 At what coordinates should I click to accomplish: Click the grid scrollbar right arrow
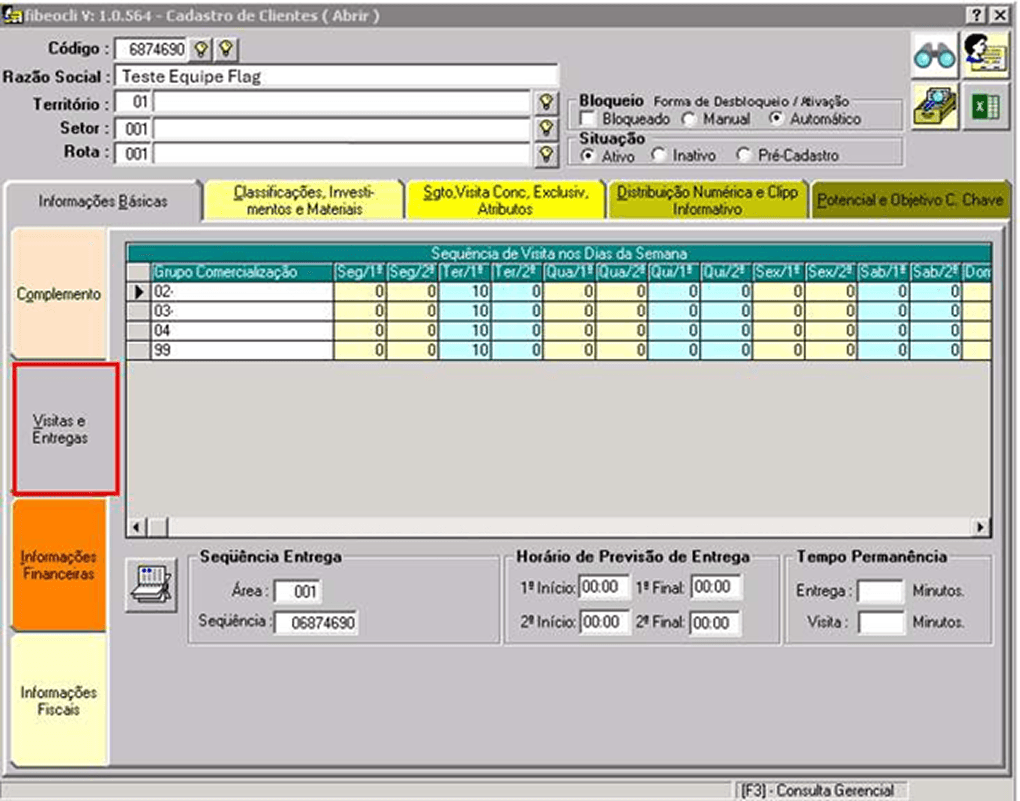tap(981, 526)
